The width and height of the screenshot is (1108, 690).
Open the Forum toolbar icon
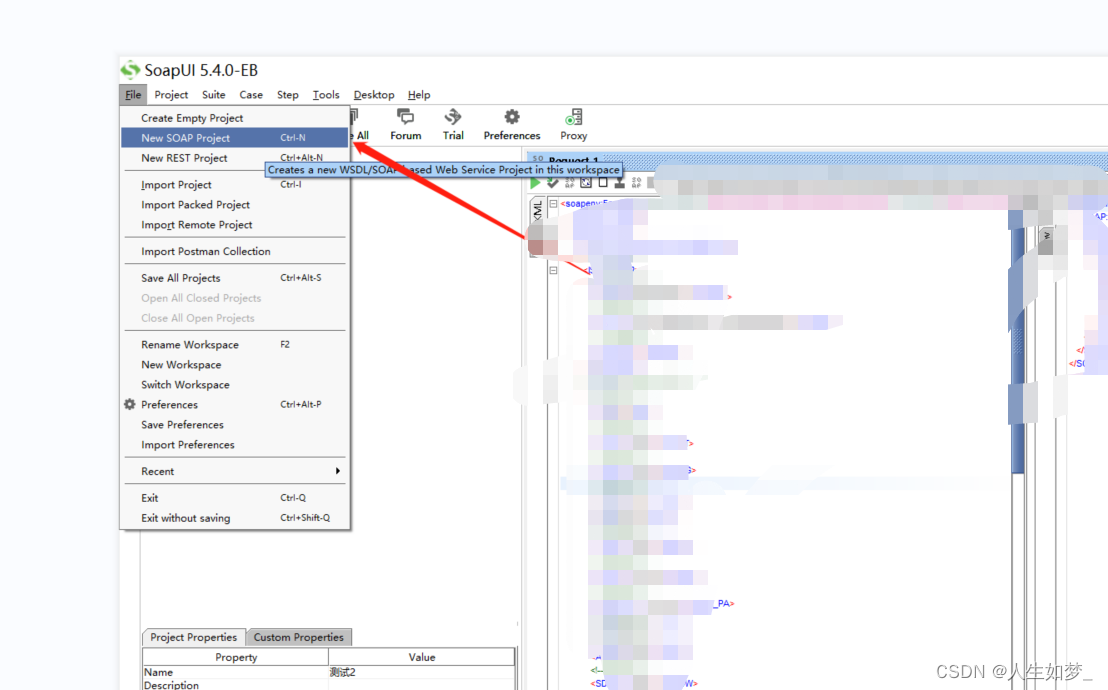coord(406,124)
